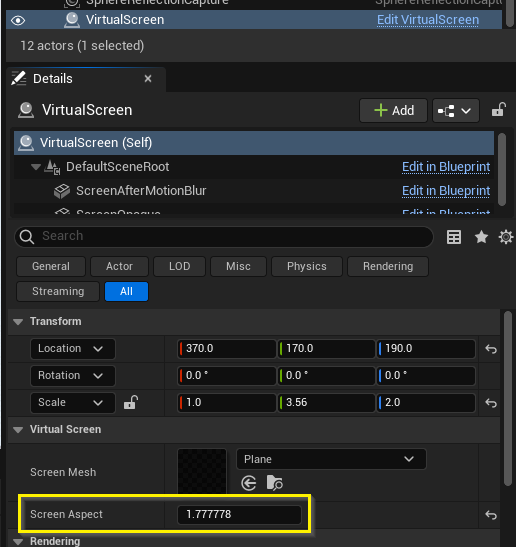
Task: Click the ScreenAfterMotionBlur mesh icon
Action: click(62, 191)
